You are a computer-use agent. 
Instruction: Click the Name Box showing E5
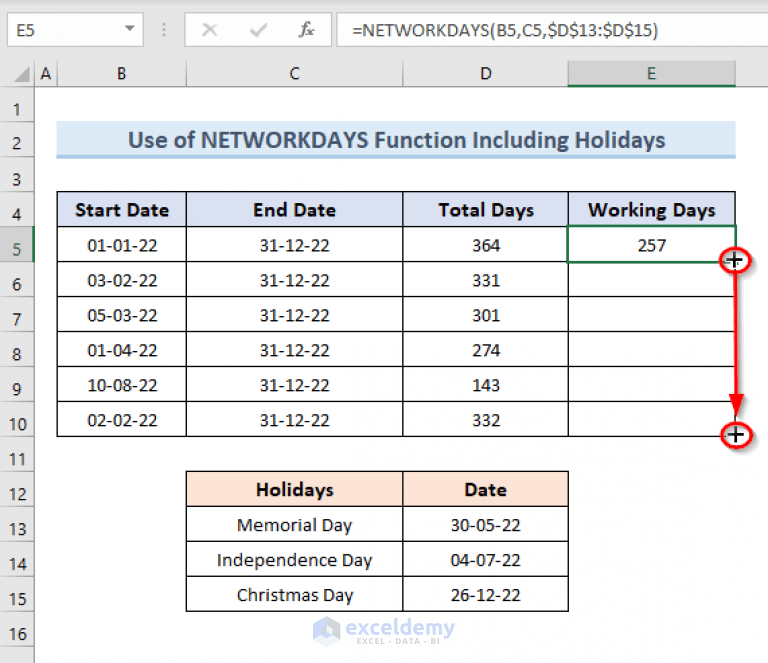pyautogui.click(x=75, y=30)
